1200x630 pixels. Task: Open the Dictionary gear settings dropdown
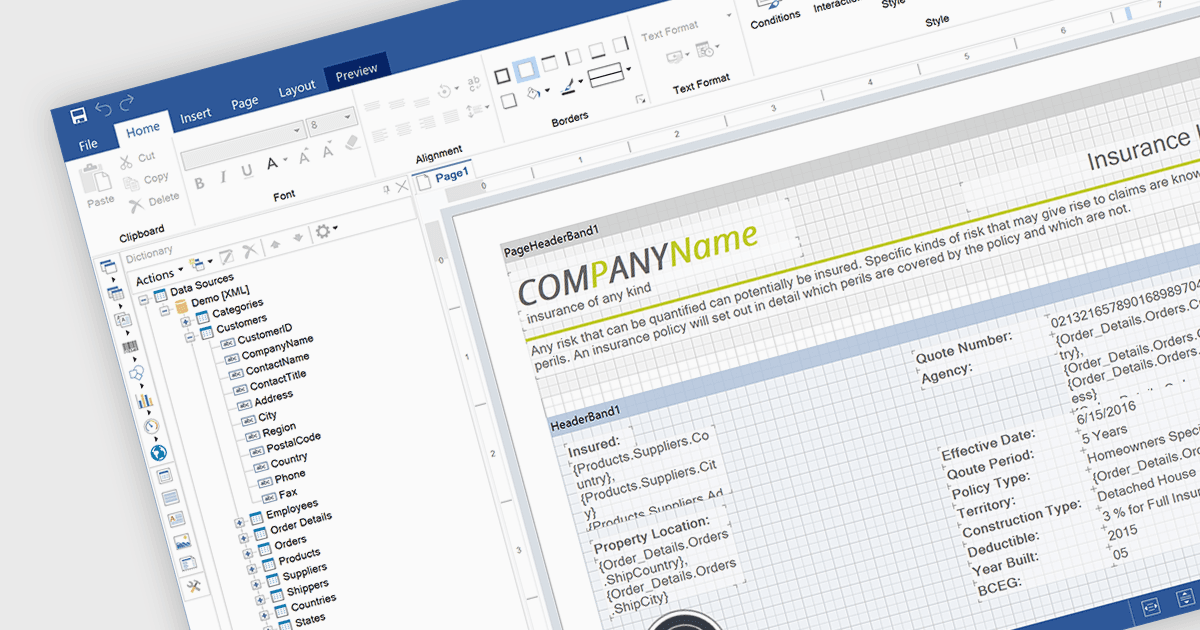[x=327, y=231]
